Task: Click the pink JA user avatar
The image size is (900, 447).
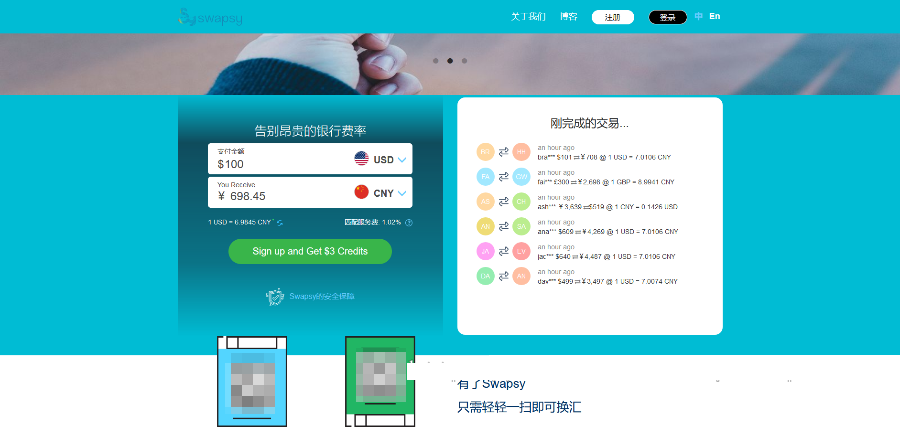Action: [x=486, y=251]
